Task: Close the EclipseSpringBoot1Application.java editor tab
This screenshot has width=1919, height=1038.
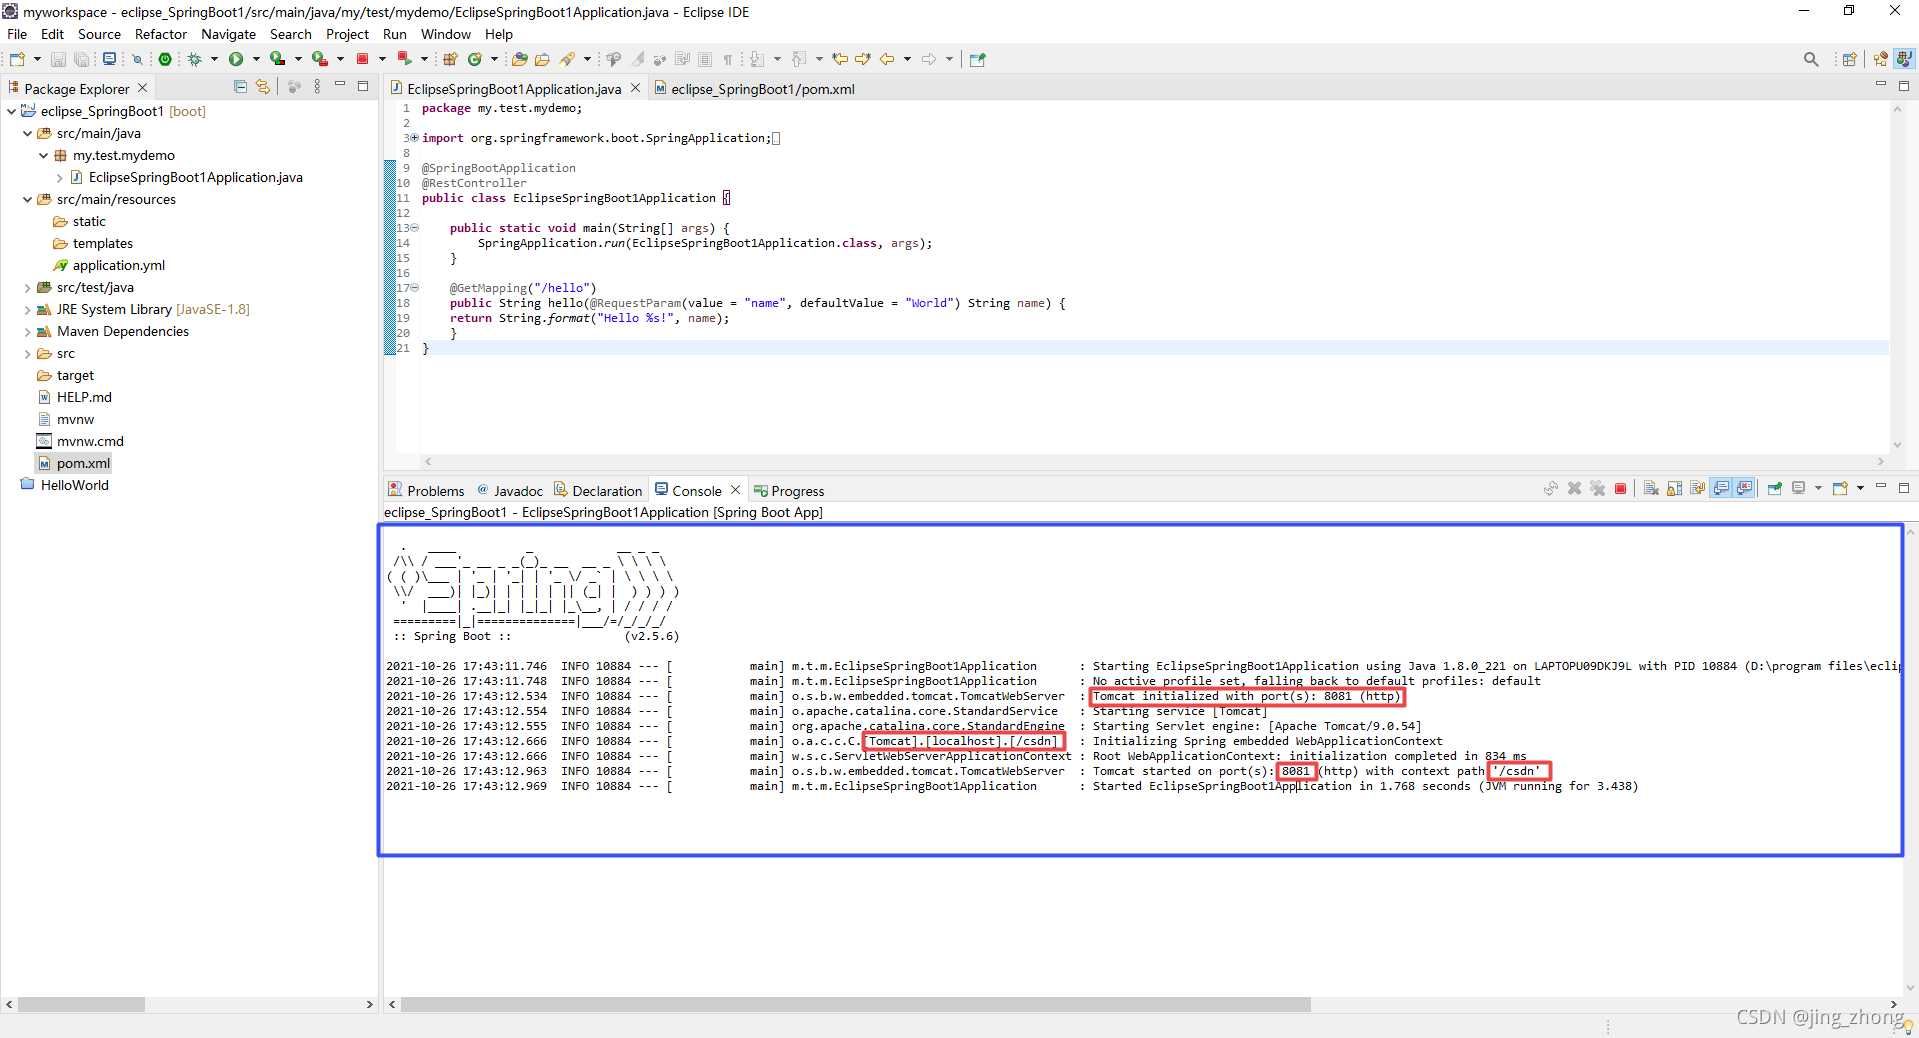Action: [x=635, y=88]
